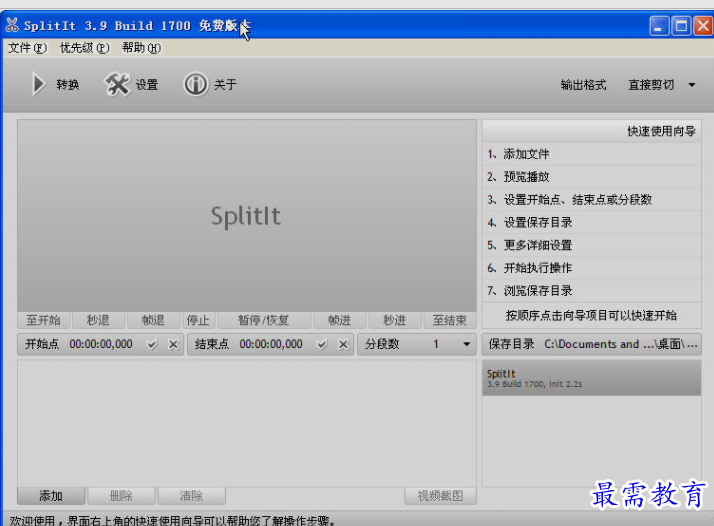This screenshot has height=526, width=714.
Task: Clear the 结束点 with its X icon
Action: pyautogui.click(x=343, y=345)
